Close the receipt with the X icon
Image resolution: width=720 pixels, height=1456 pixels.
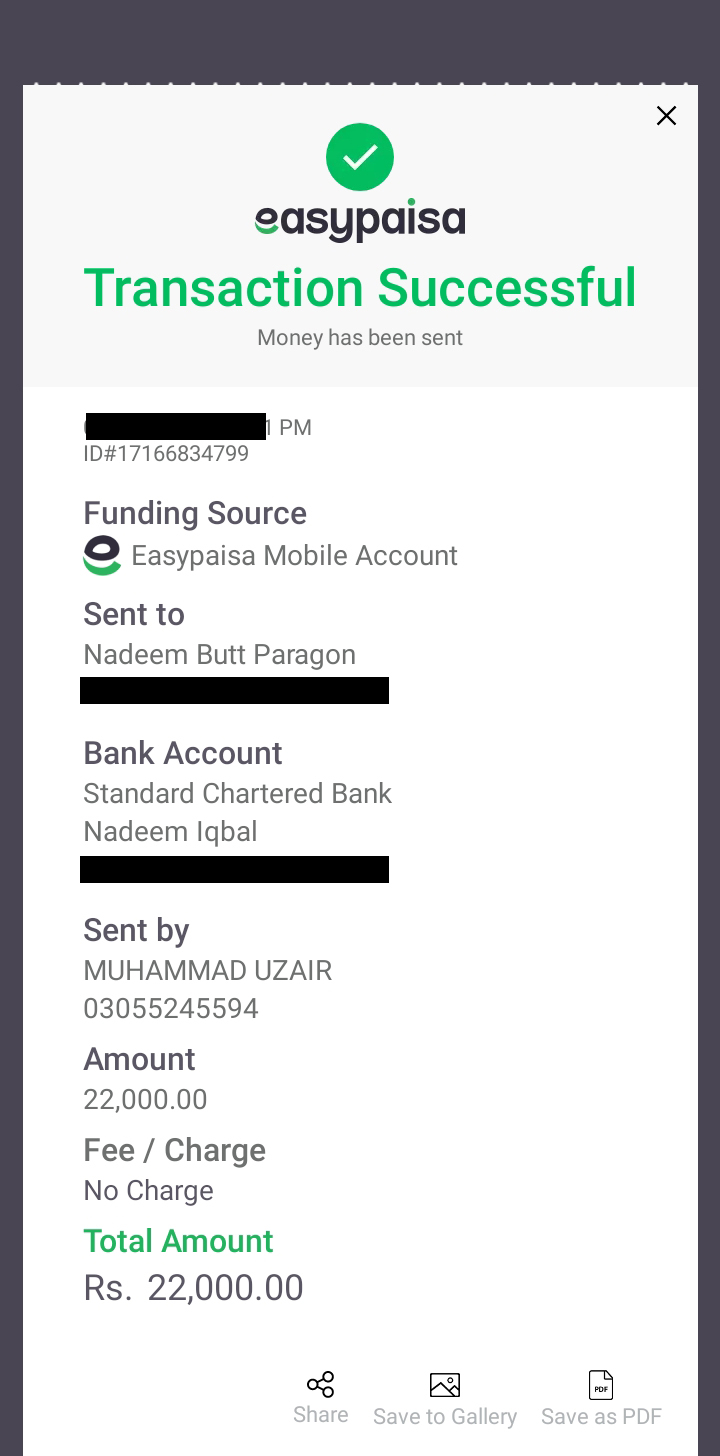pos(666,116)
